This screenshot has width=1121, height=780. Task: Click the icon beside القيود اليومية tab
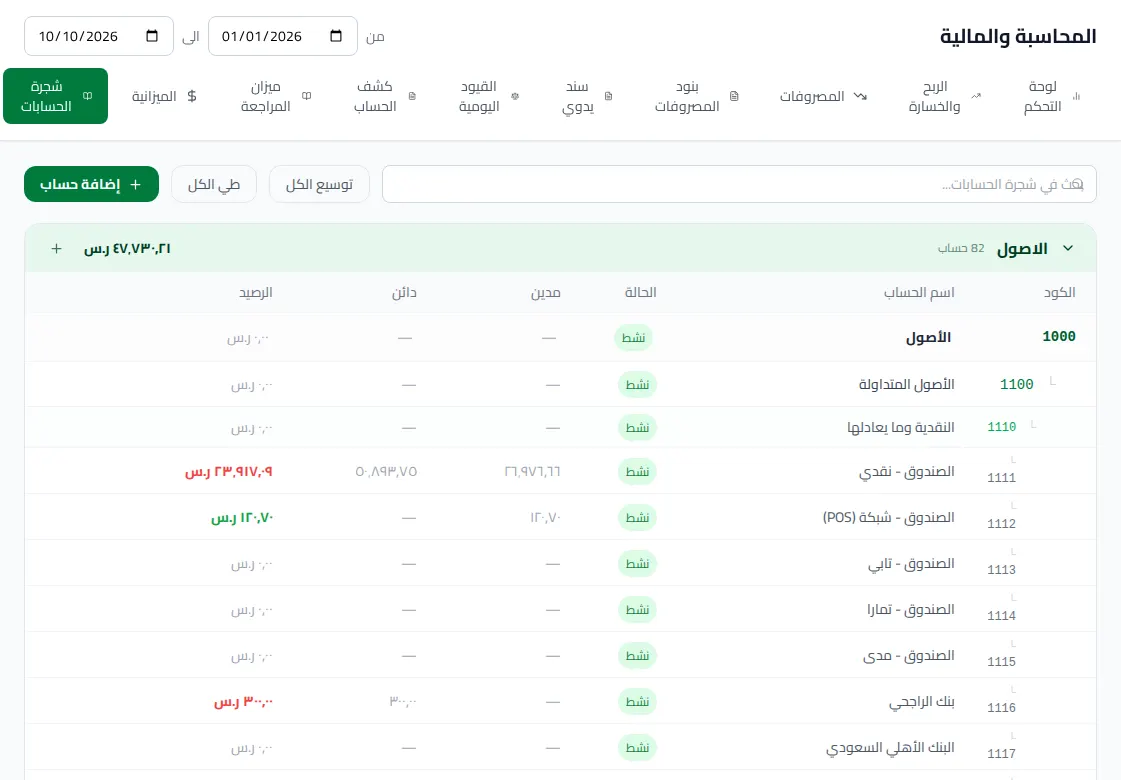coord(515,96)
